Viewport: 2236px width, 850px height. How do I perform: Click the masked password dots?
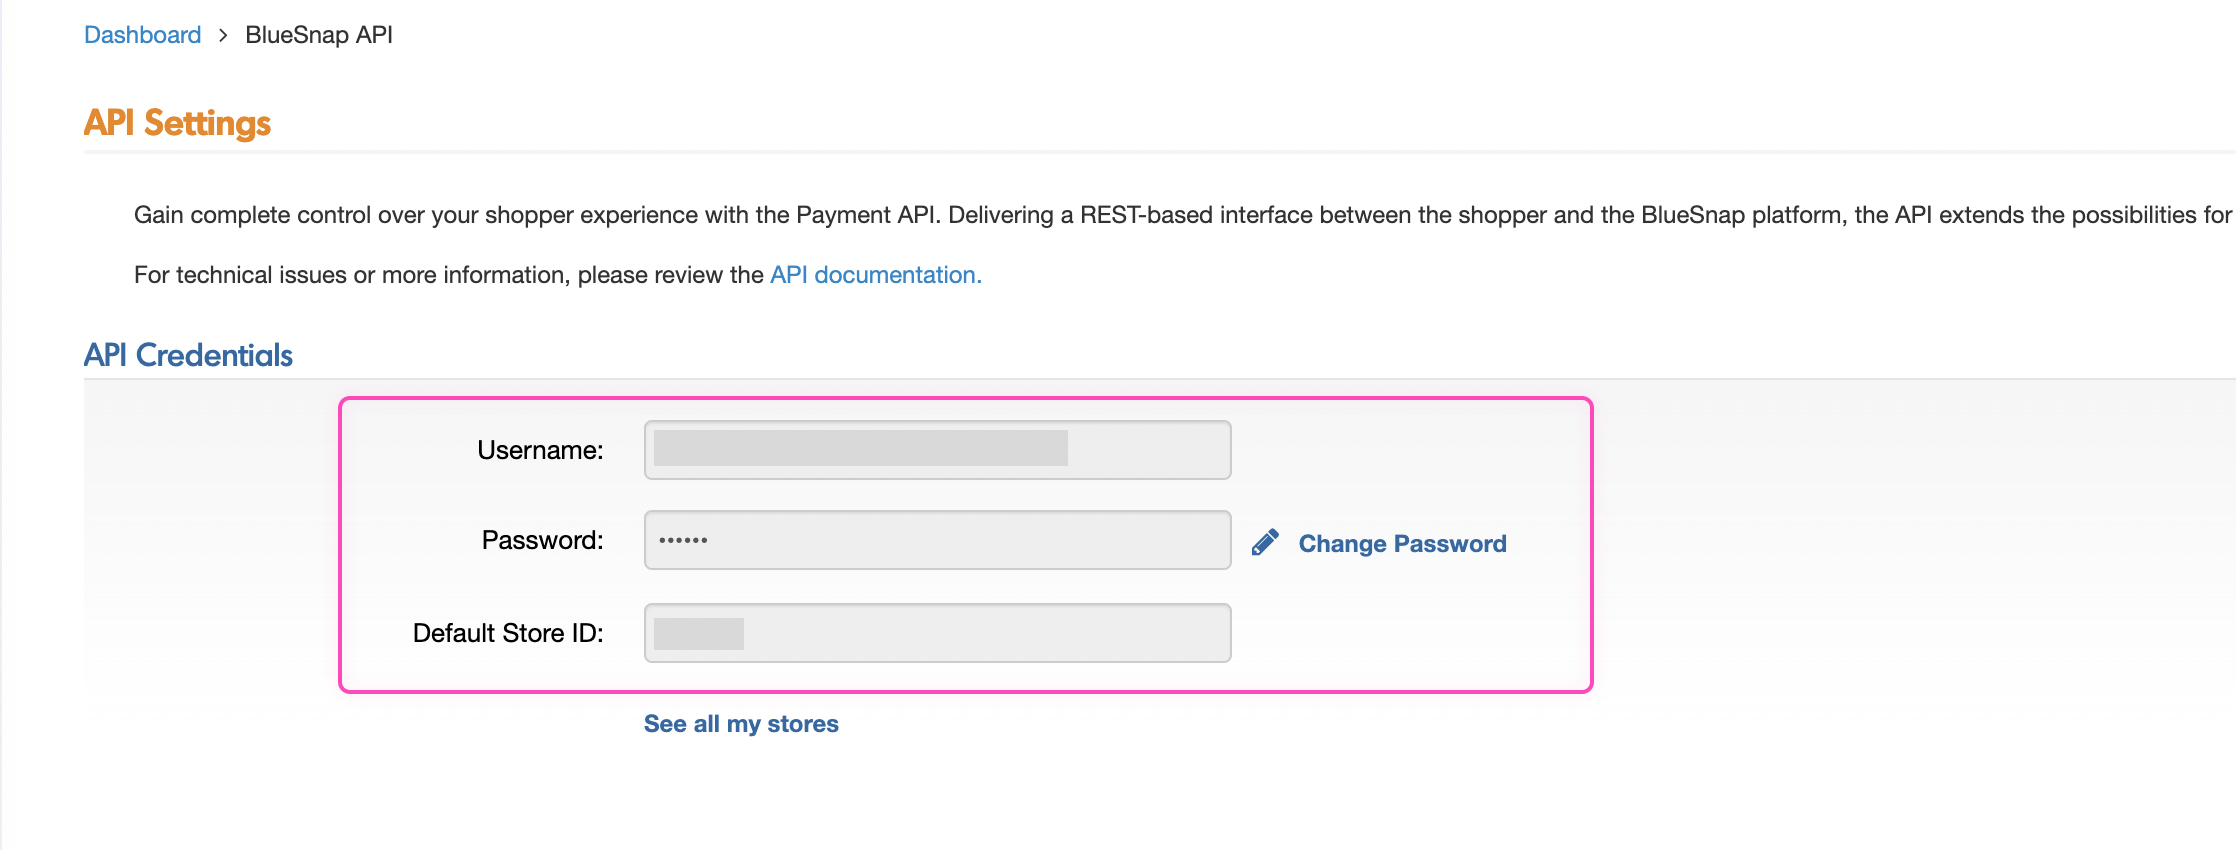(683, 540)
